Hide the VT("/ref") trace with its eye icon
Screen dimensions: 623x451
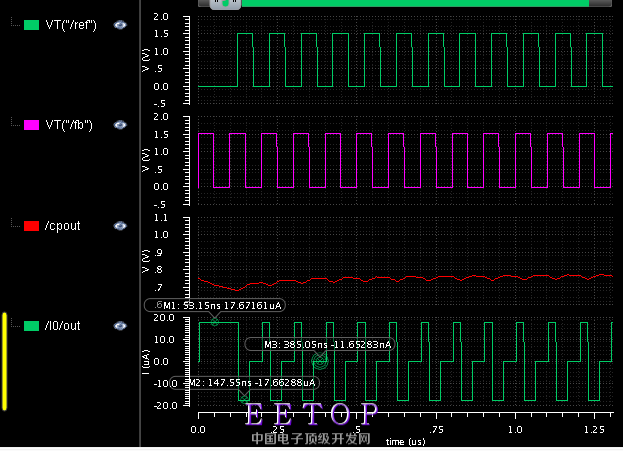(x=120, y=25)
